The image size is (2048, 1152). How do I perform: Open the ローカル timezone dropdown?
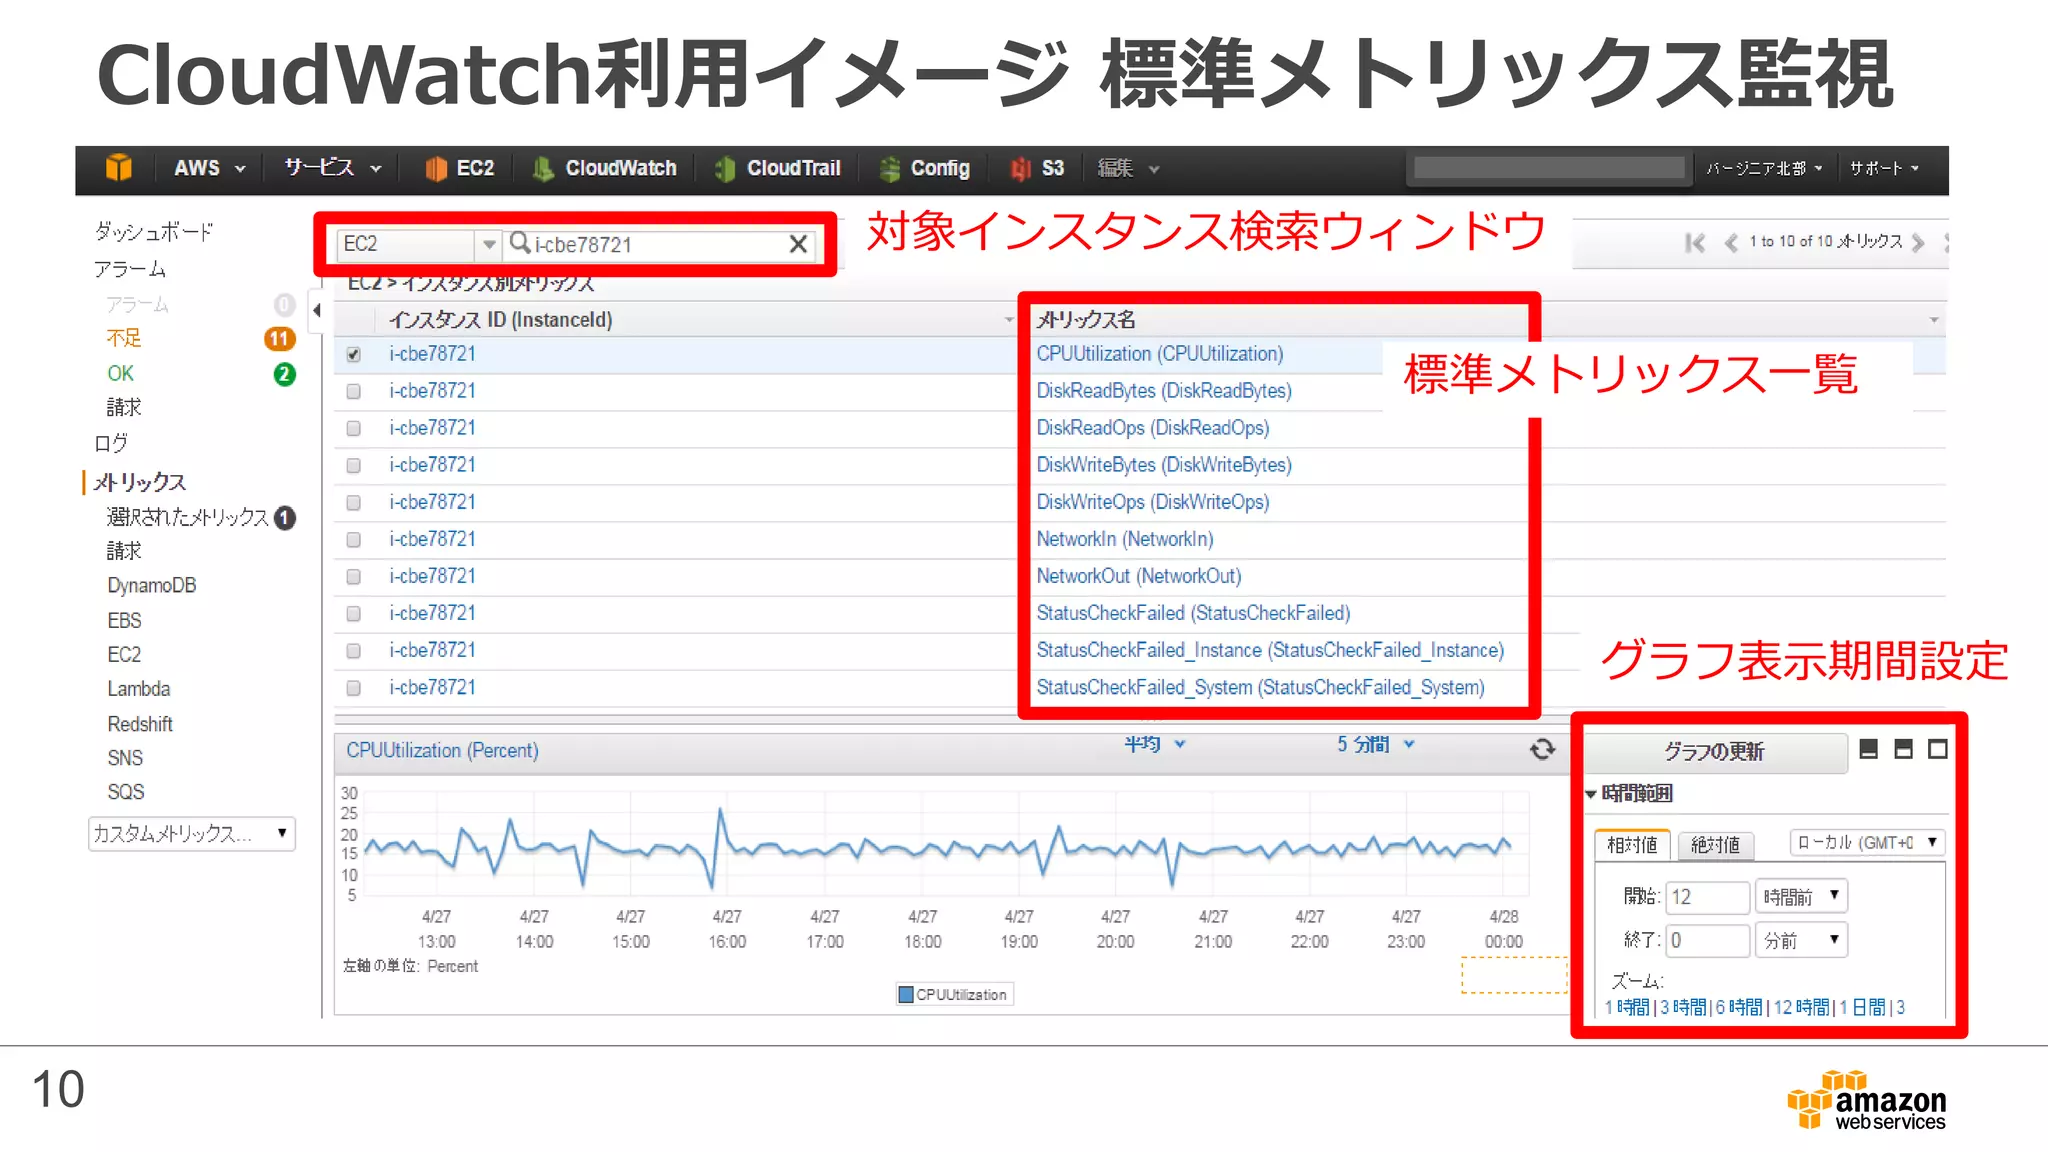point(1867,843)
